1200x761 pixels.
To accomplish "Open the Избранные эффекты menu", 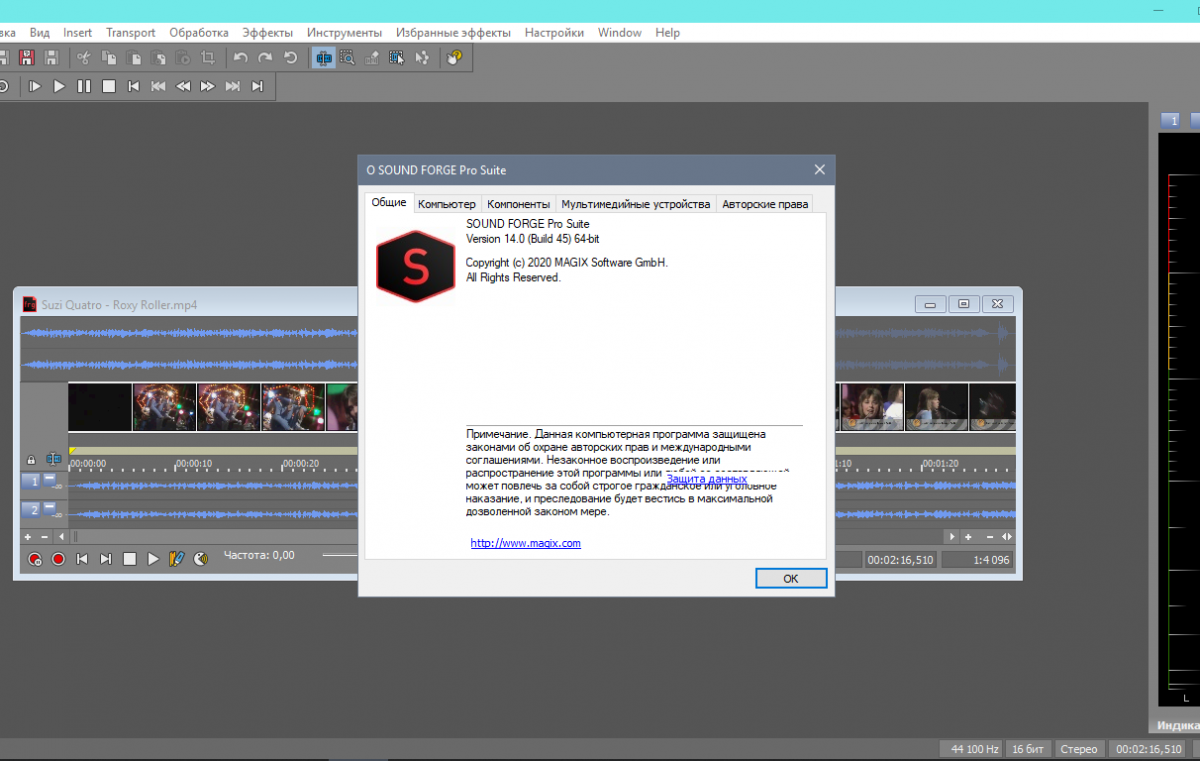I will (x=453, y=32).
